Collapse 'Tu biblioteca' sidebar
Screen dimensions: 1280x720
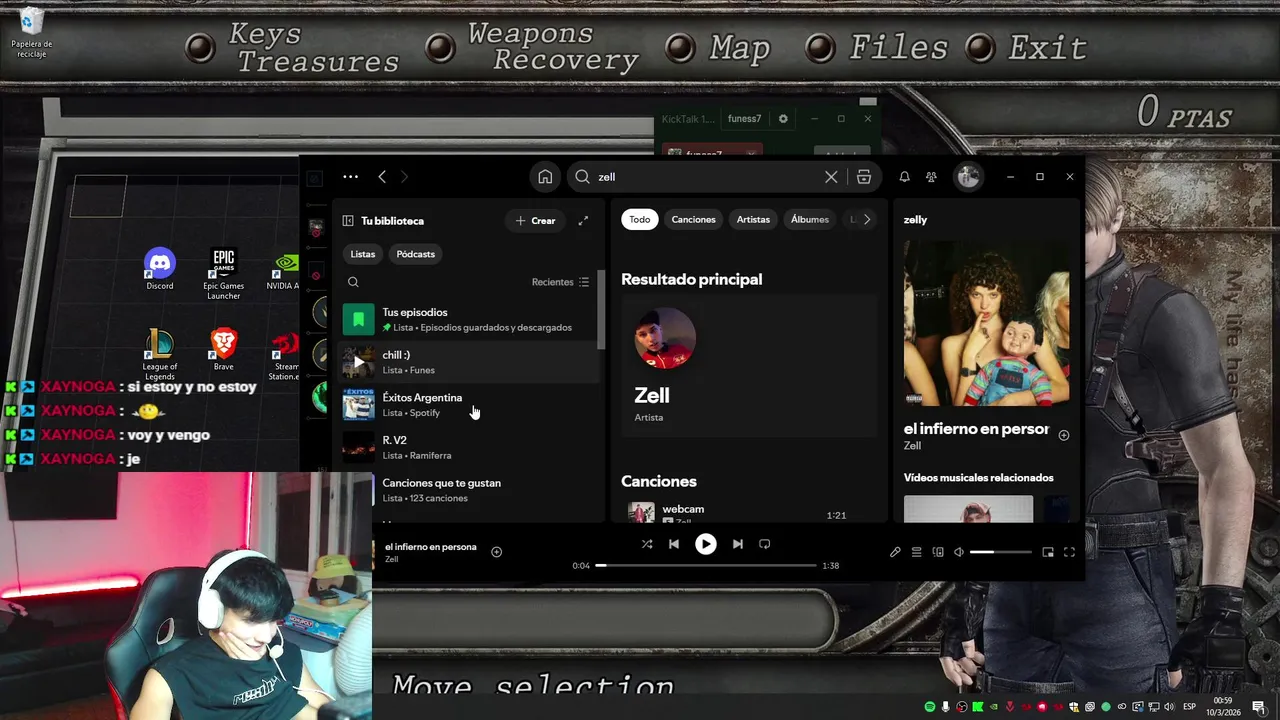348,221
